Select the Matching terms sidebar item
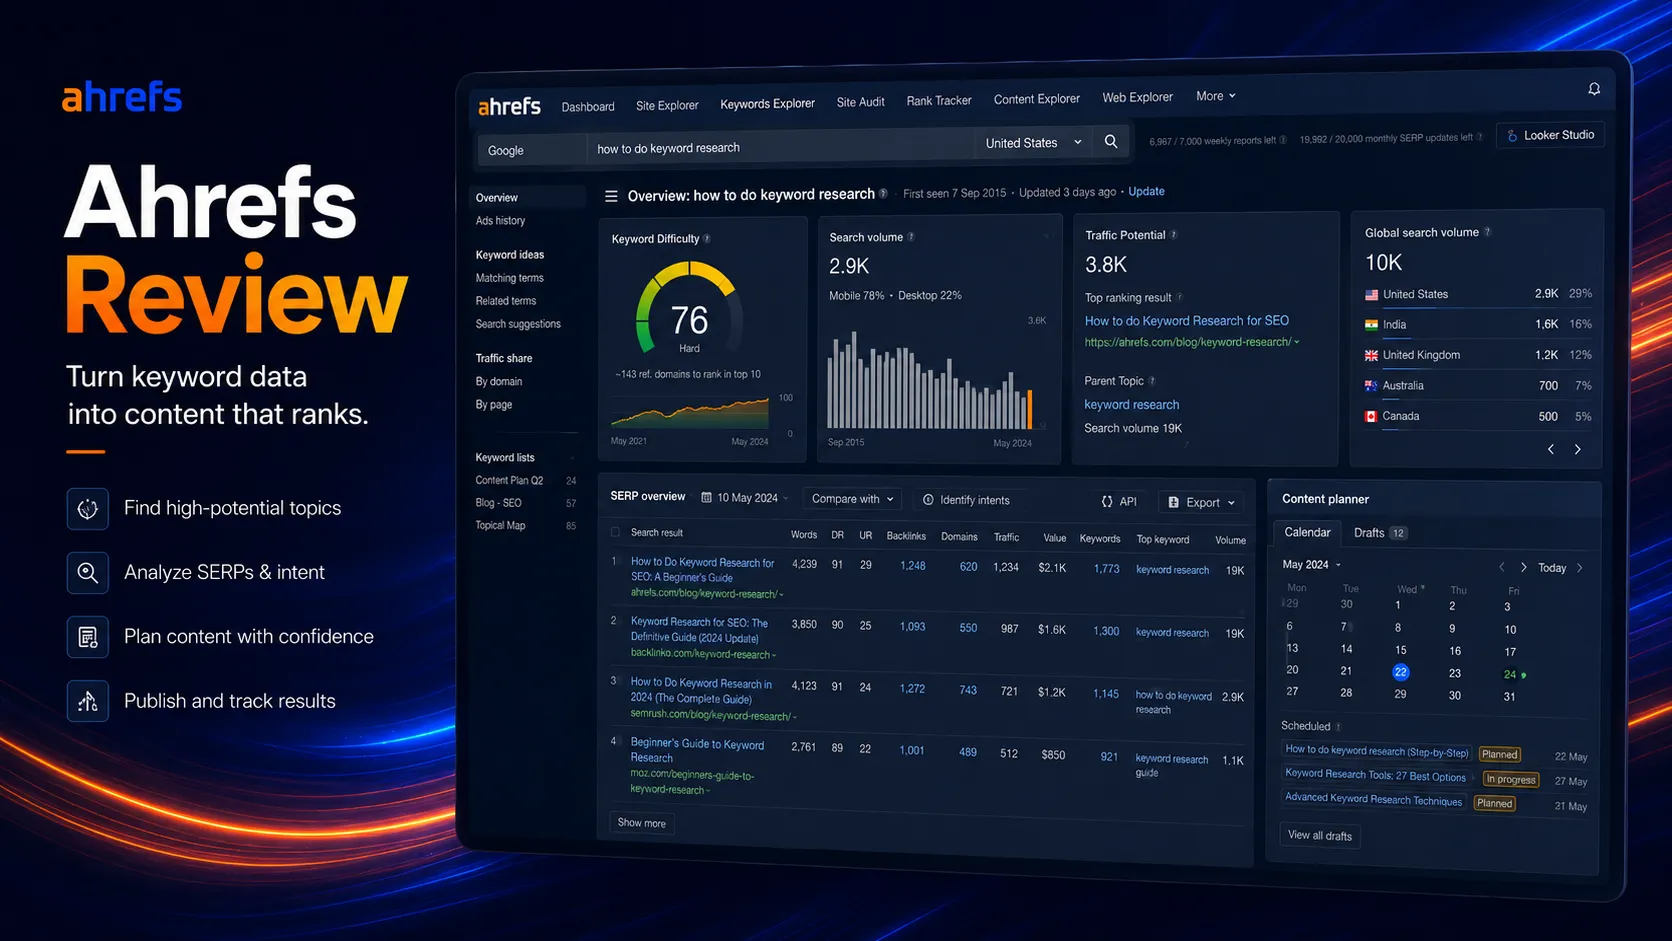This screenshot has width=1672, height=941. [x=509, y=278]
